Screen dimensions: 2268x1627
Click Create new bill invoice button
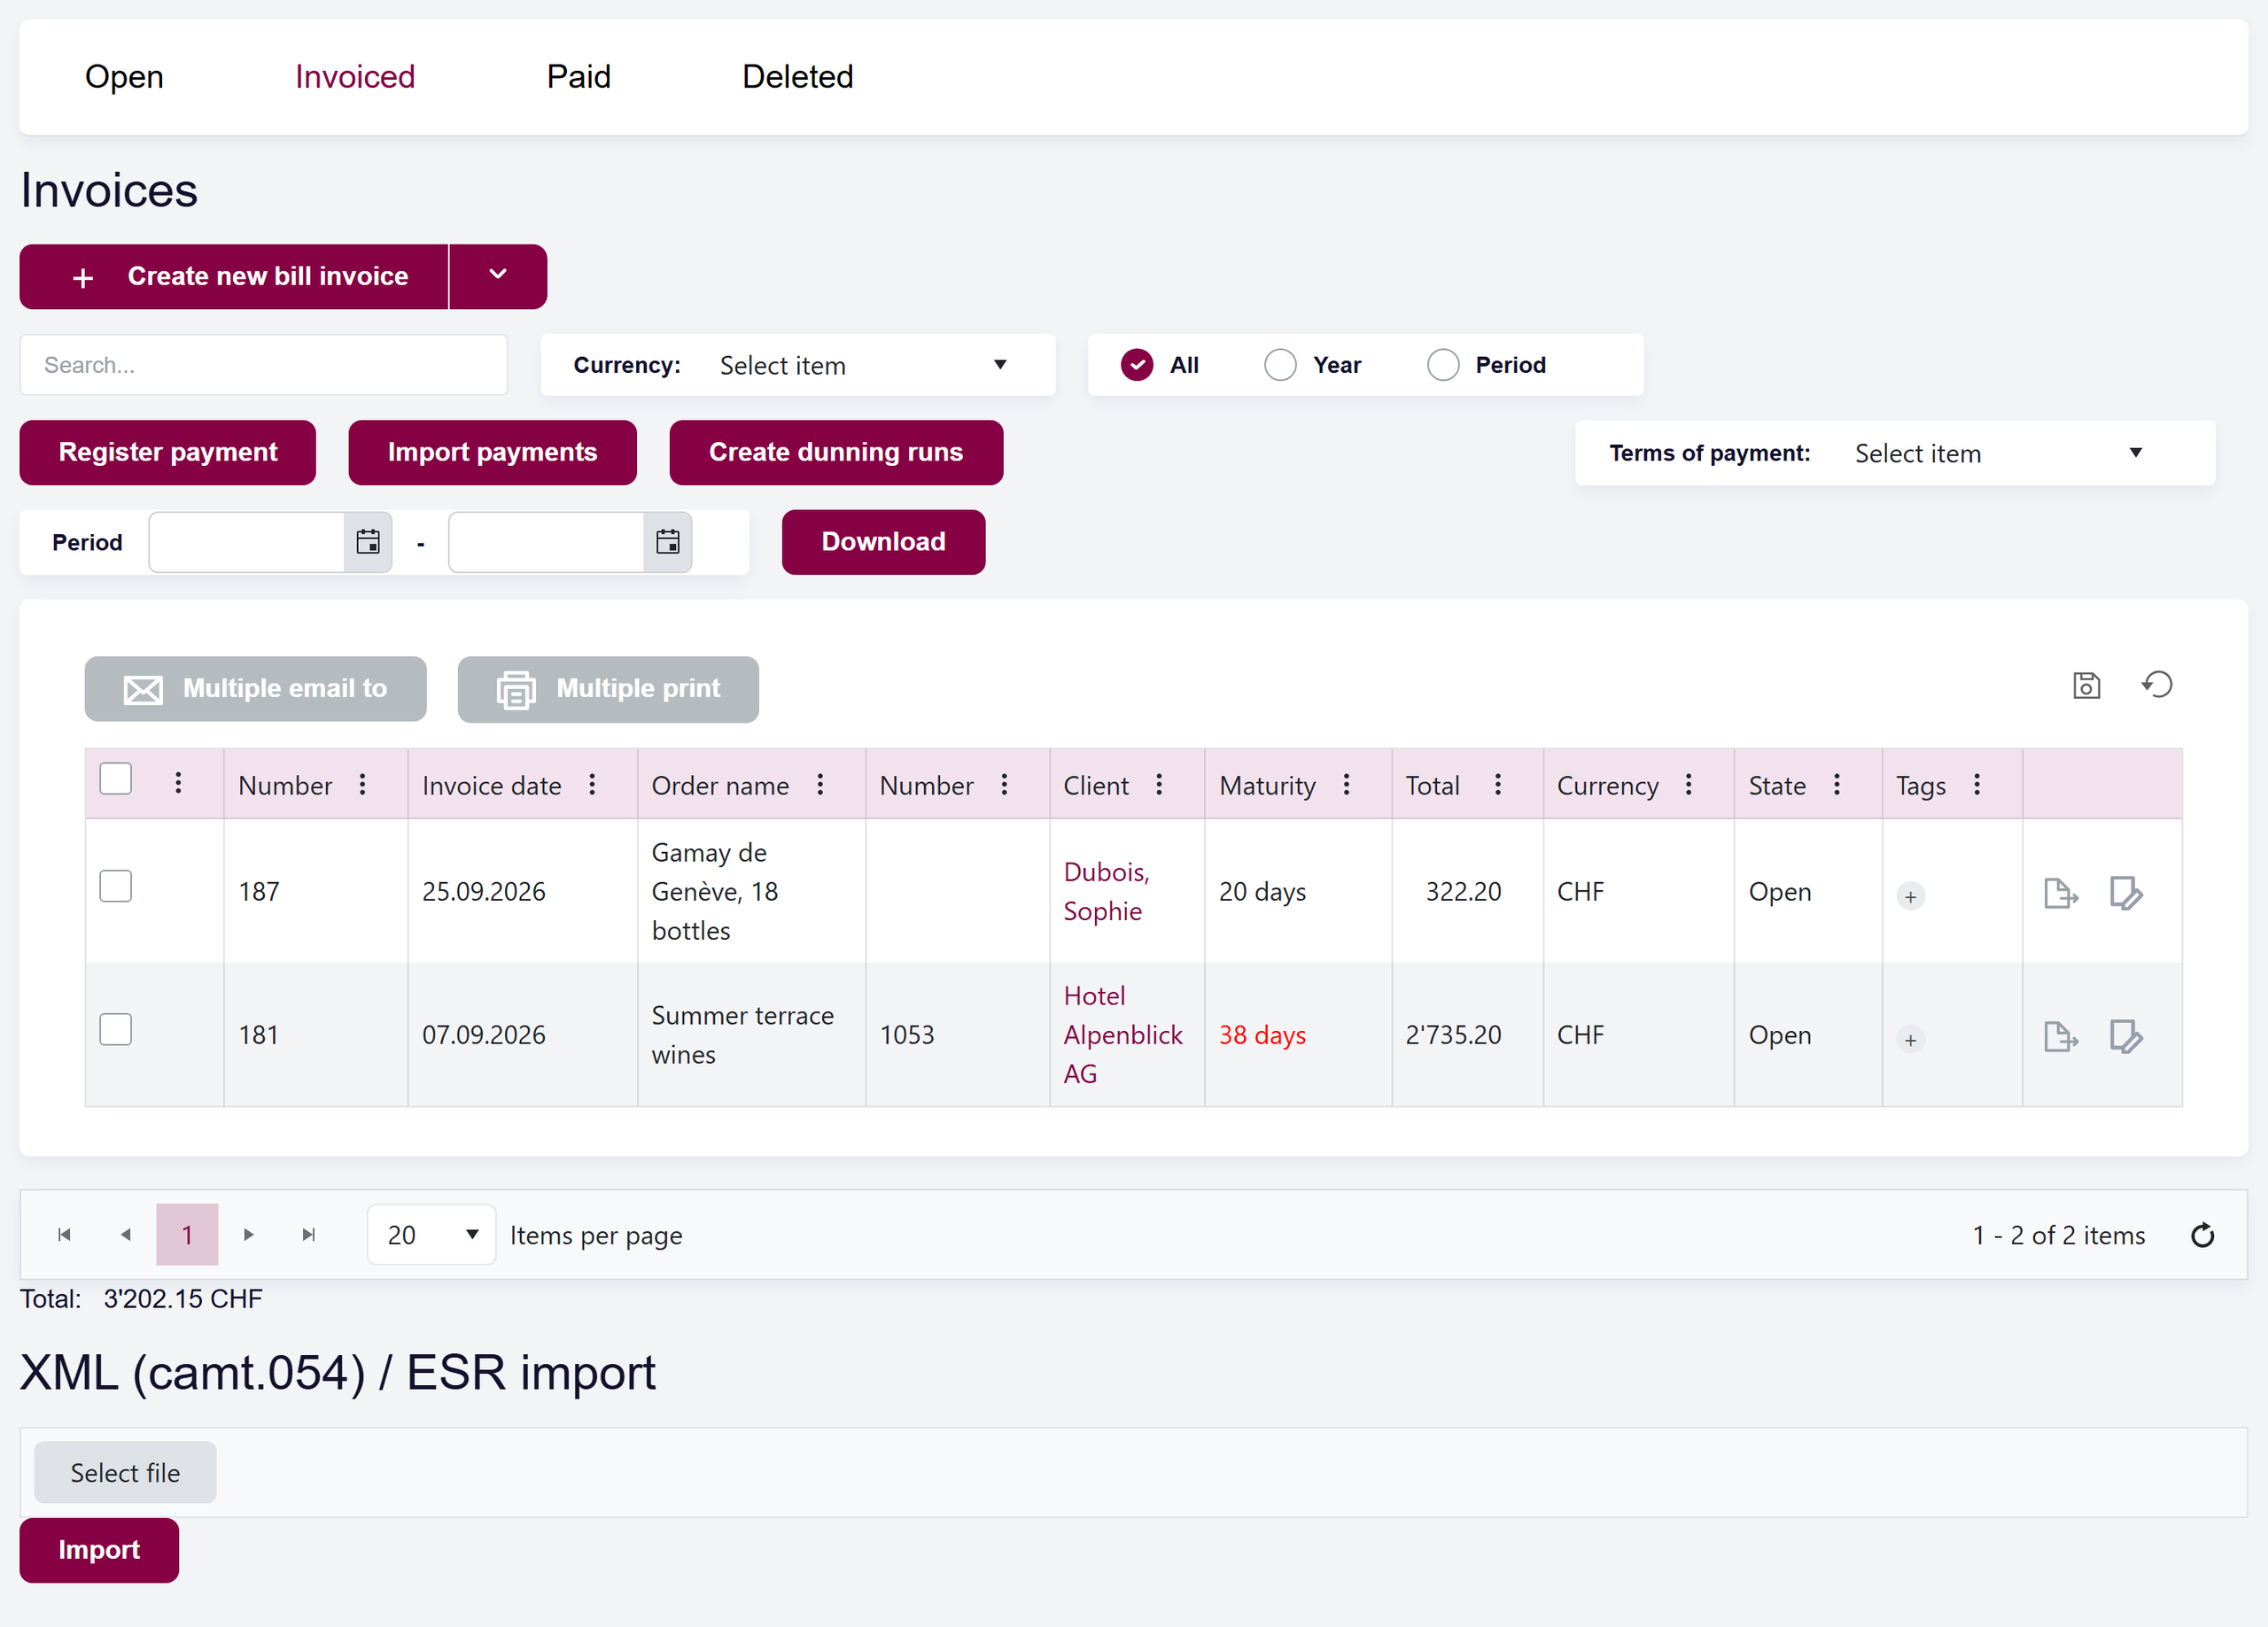point(234,276)
